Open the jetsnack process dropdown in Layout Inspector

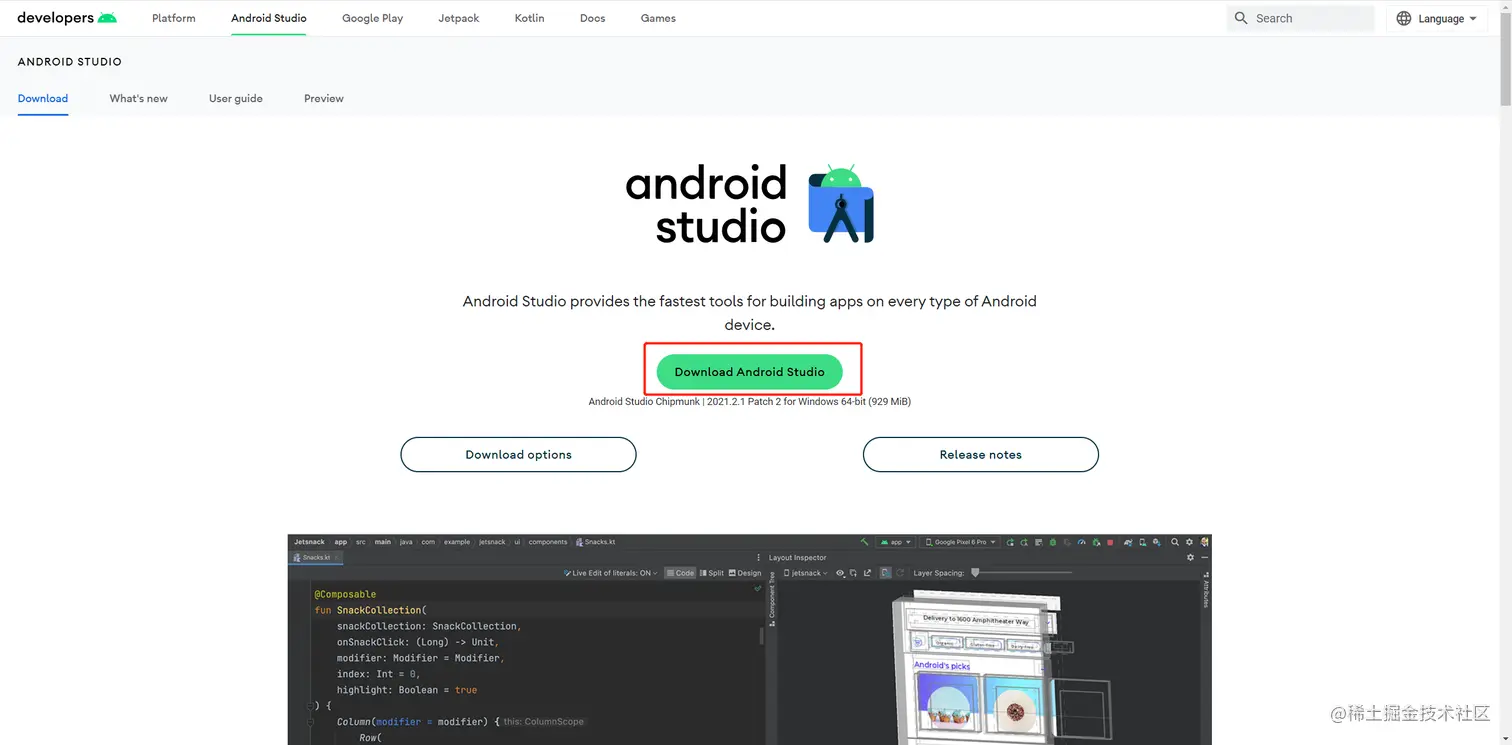pos(807,573)
